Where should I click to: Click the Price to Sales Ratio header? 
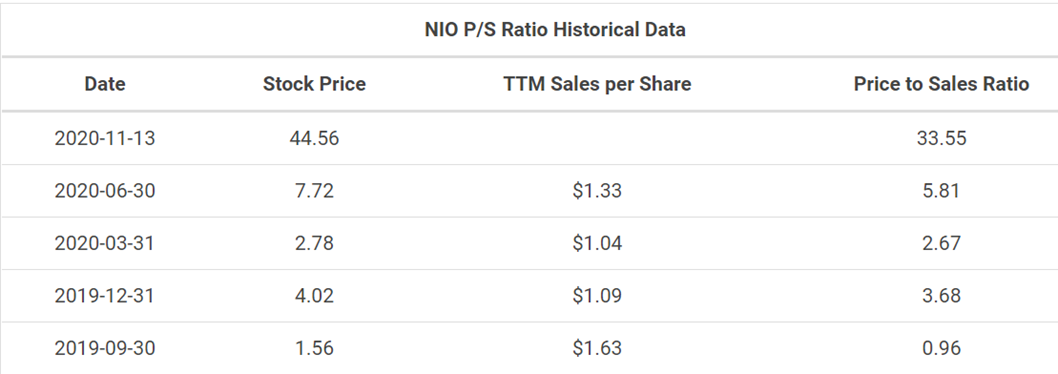(941, 84)
